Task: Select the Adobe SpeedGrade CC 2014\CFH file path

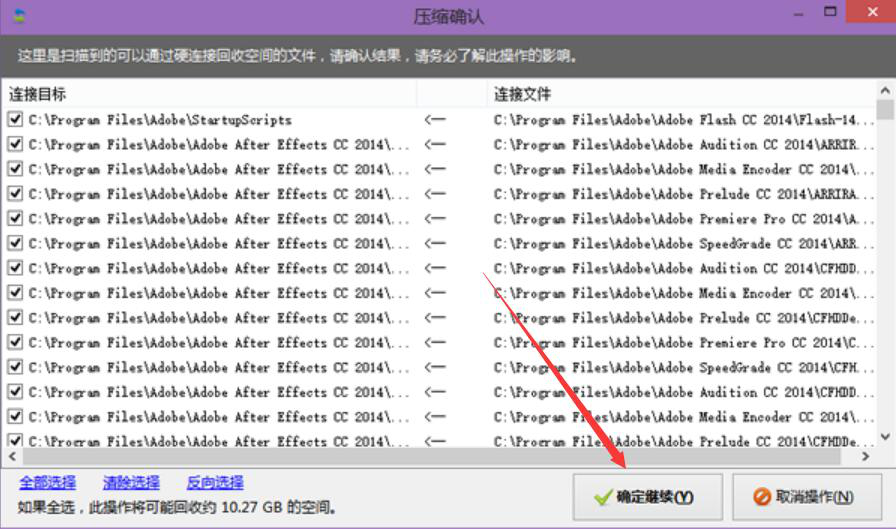Action: [x=683, y=367]
